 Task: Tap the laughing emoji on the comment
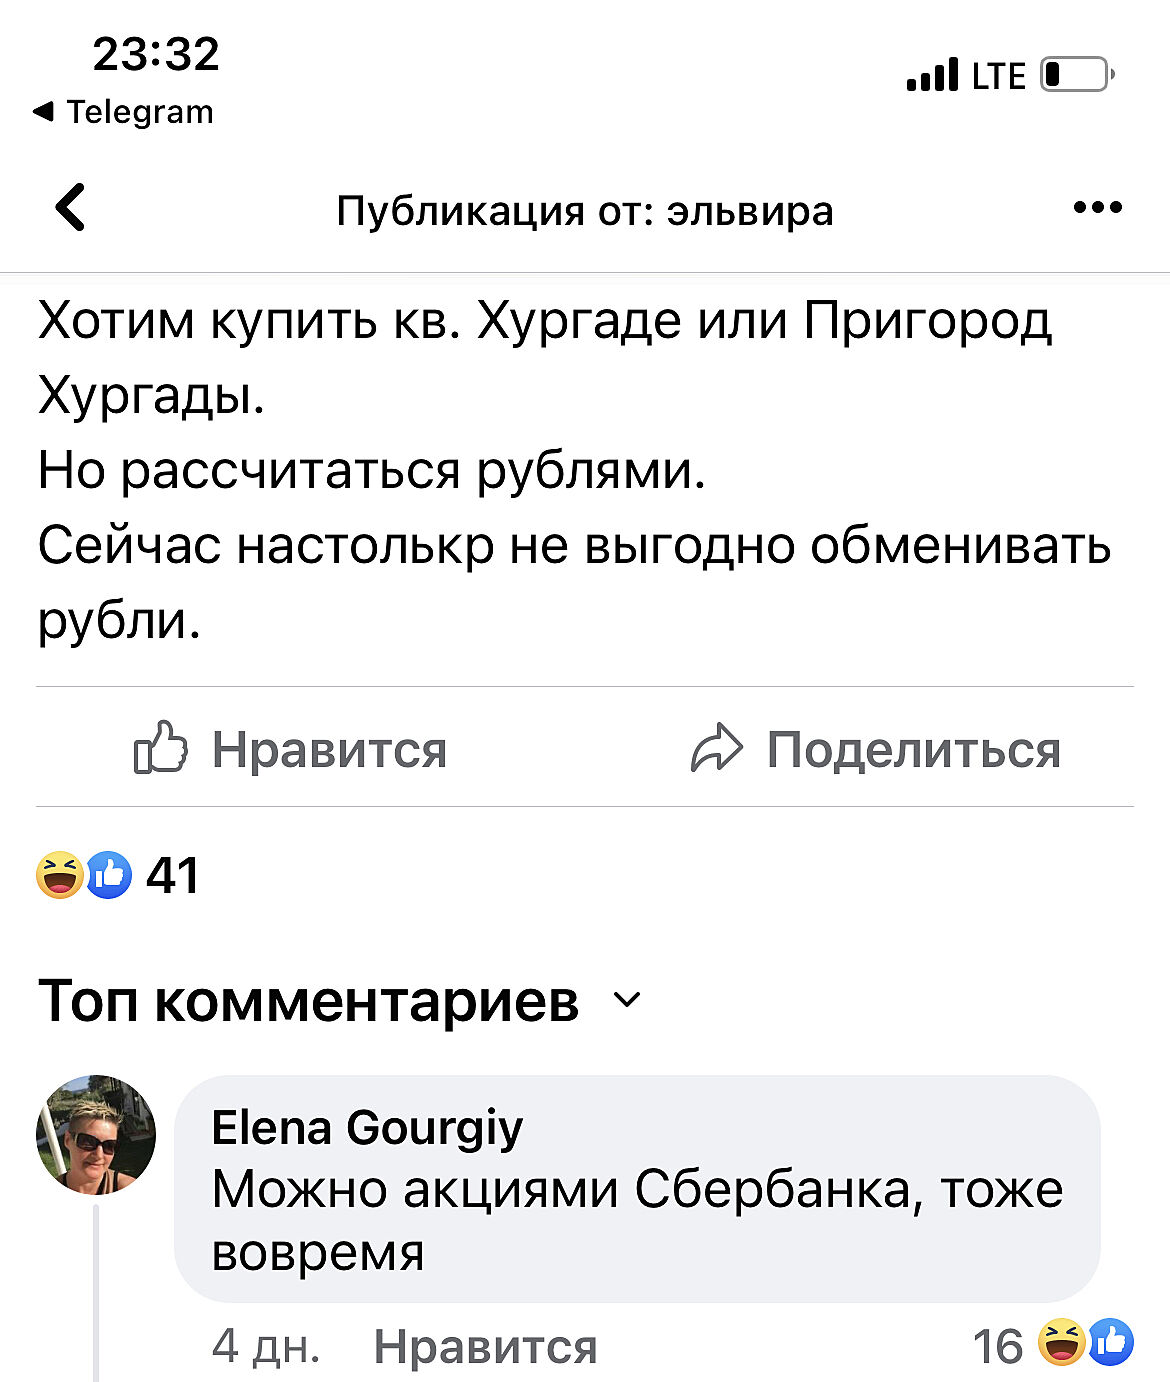click(1062, 1343)
